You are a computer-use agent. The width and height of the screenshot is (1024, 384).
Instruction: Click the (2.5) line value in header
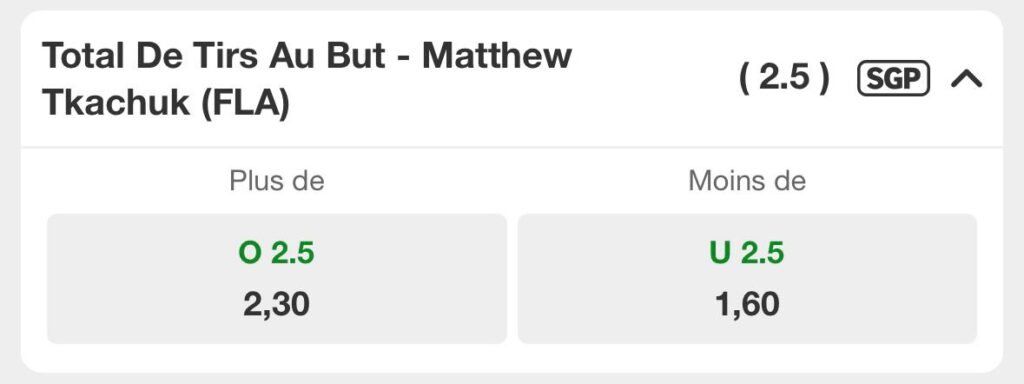tap(784, 79)
